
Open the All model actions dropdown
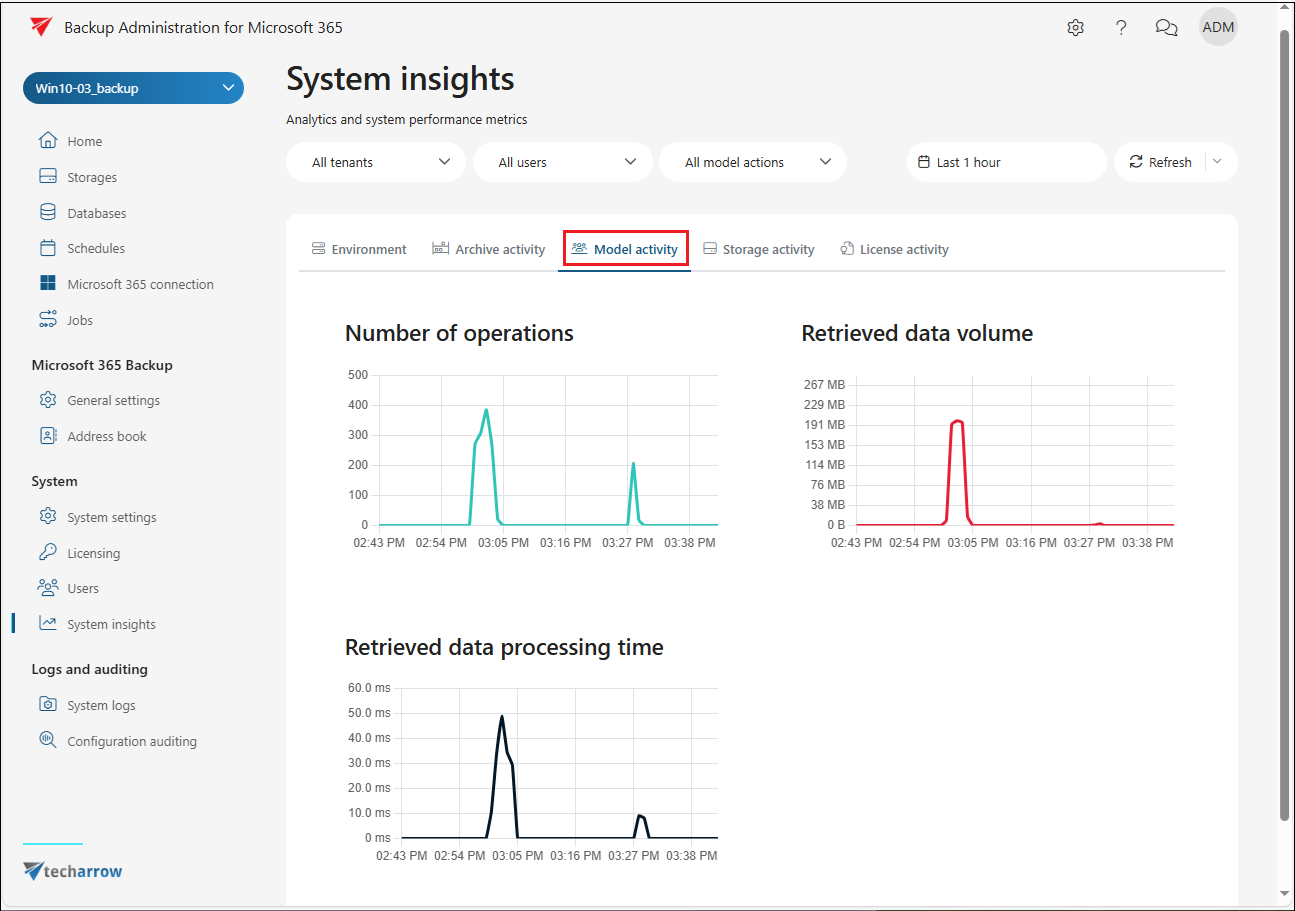[752, 162]
